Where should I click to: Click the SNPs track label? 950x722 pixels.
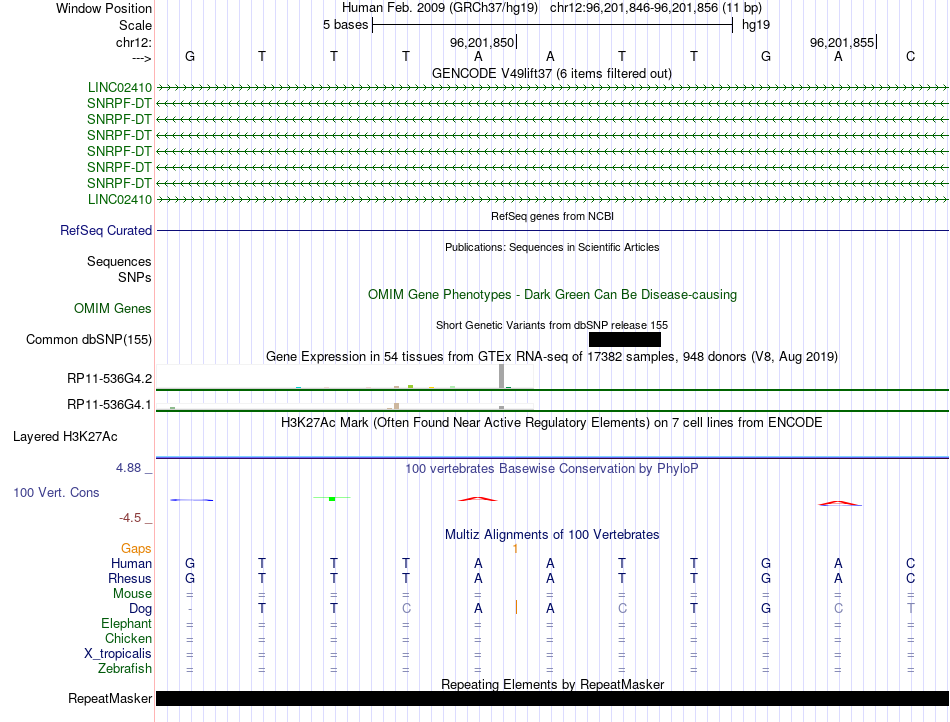(x=135, y=277)
